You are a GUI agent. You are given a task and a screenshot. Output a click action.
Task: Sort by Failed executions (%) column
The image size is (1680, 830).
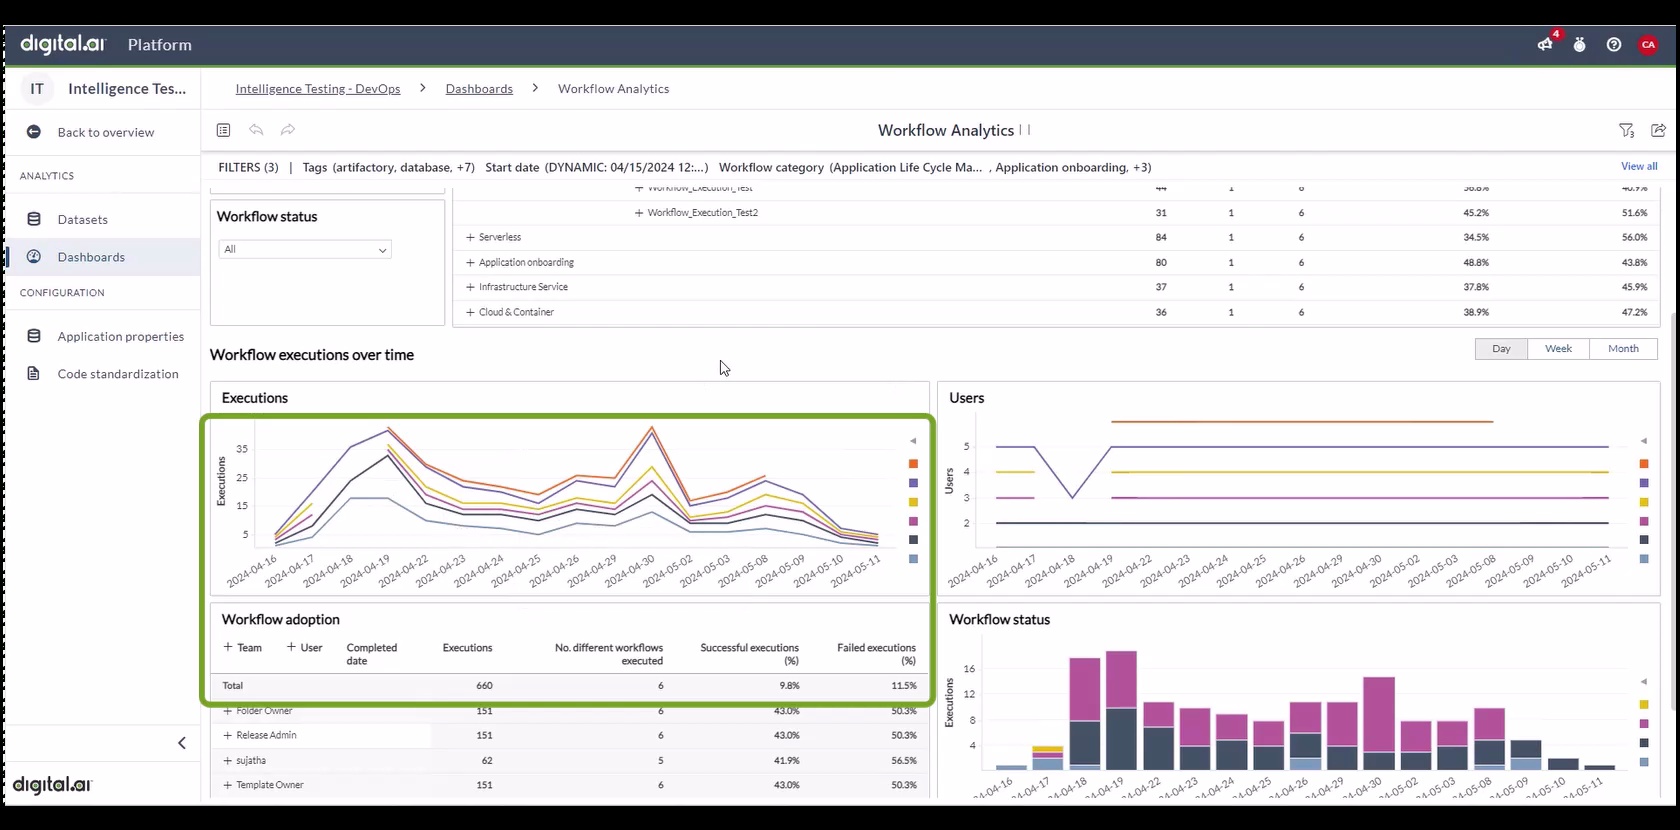tap(876, 654)
